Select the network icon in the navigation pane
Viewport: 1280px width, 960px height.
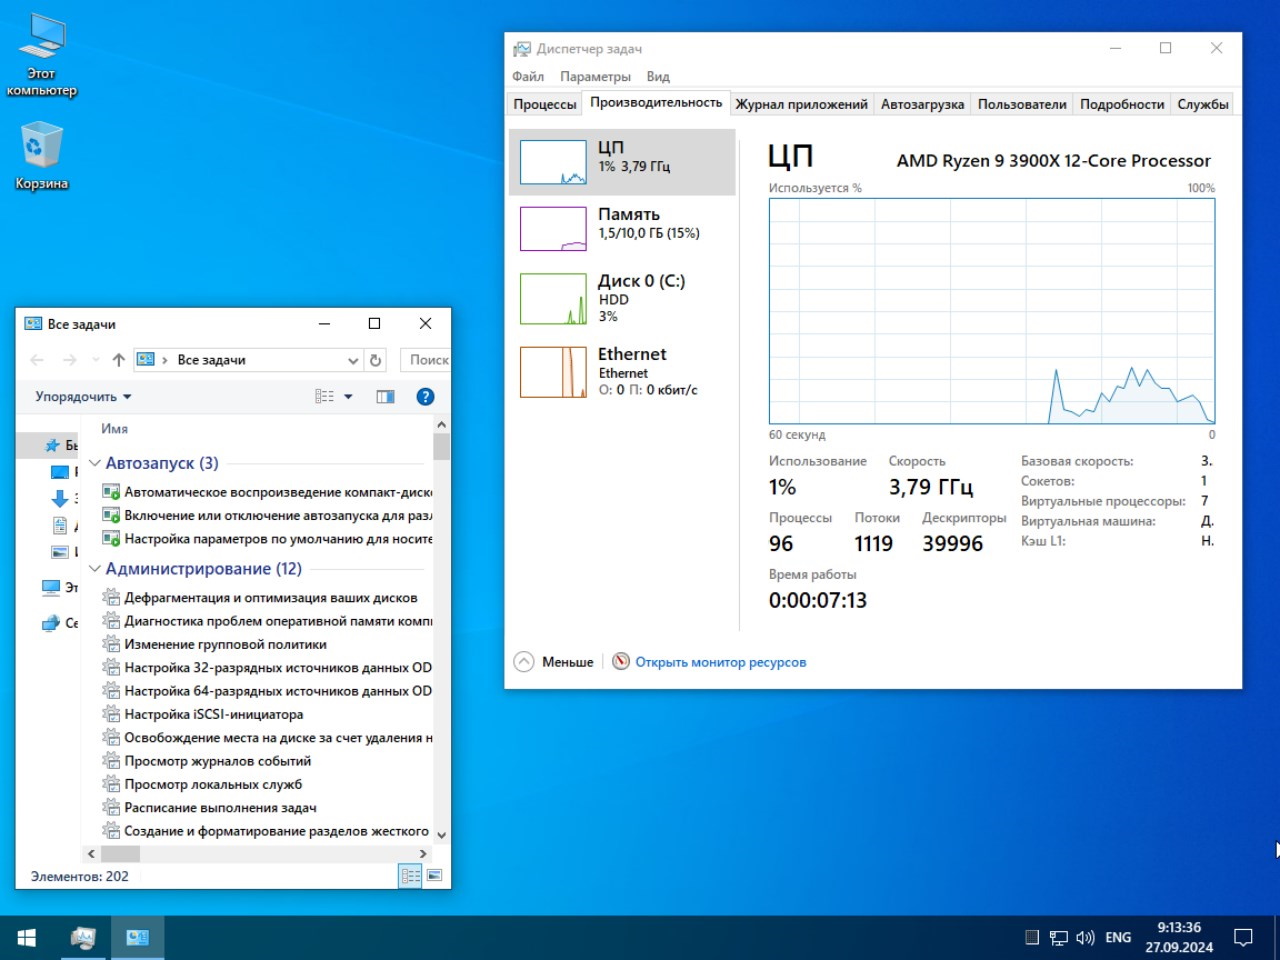tap(51, 623)
